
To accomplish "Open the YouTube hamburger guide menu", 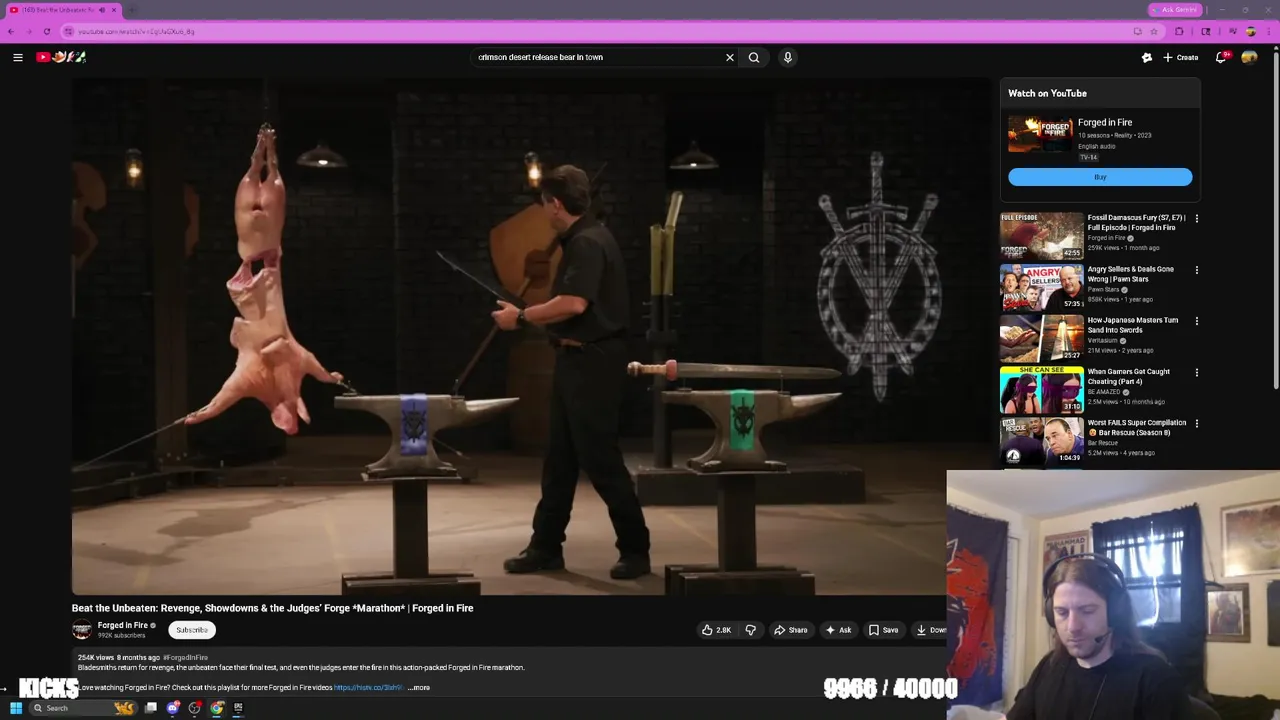I will point(18,57).
